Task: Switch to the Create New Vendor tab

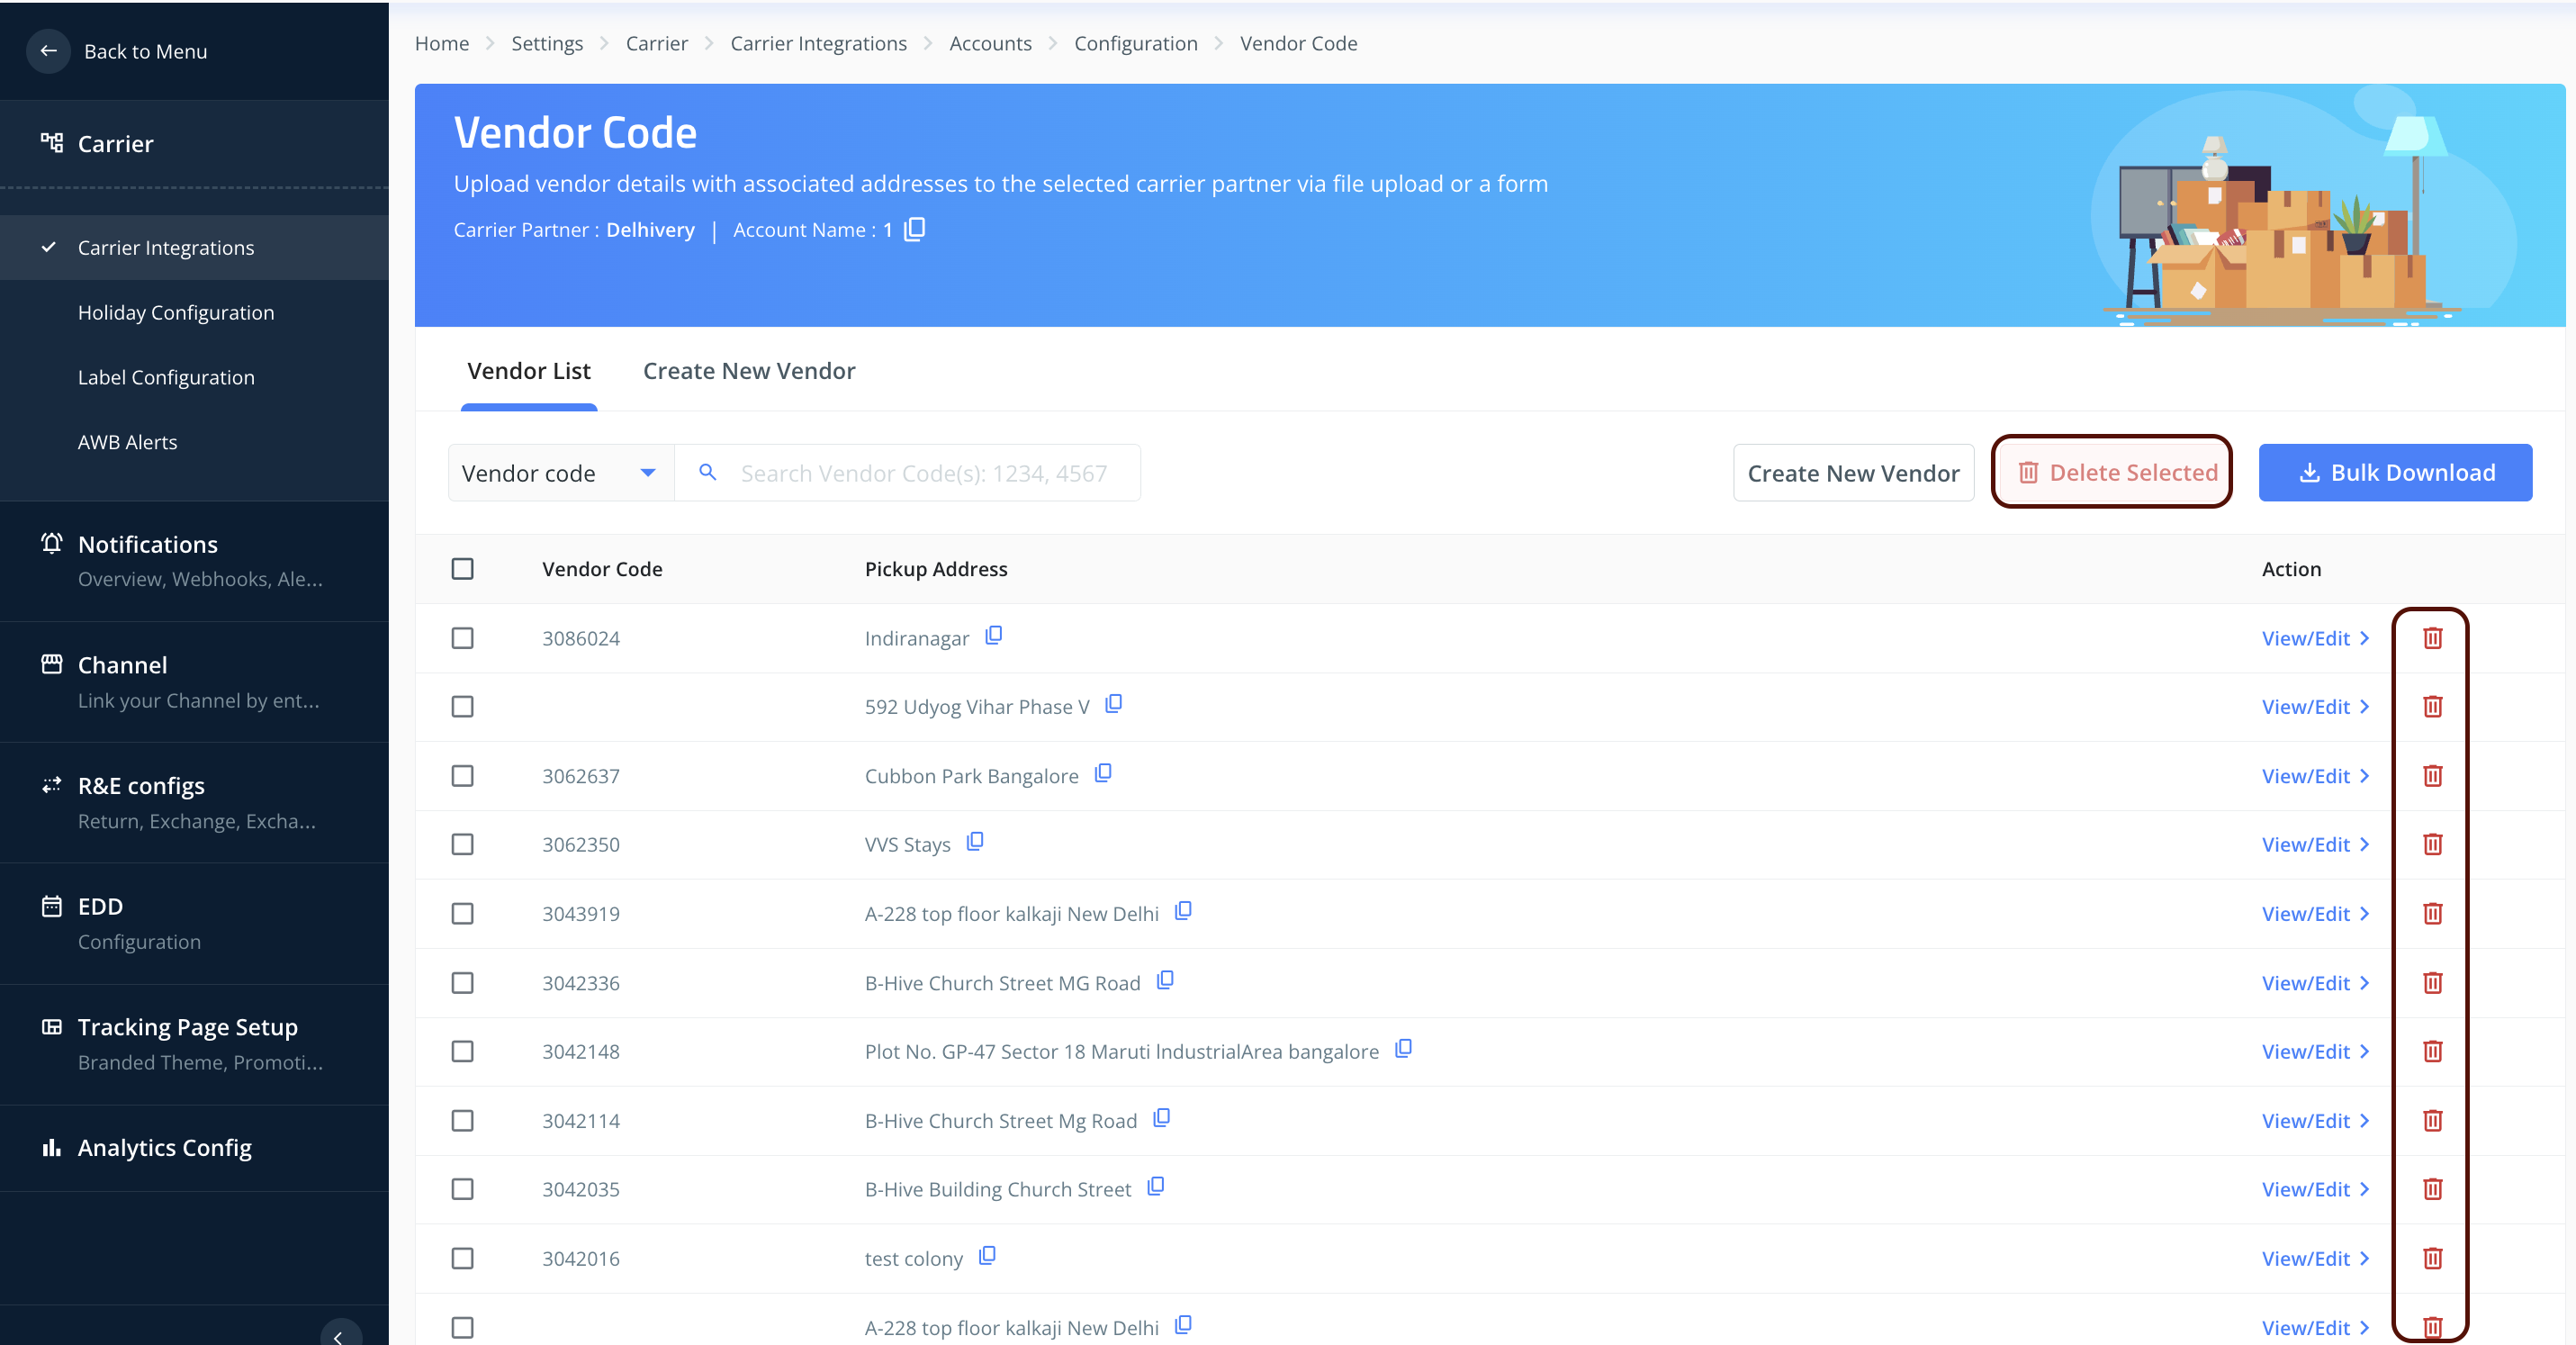Action: coord(748,371)
